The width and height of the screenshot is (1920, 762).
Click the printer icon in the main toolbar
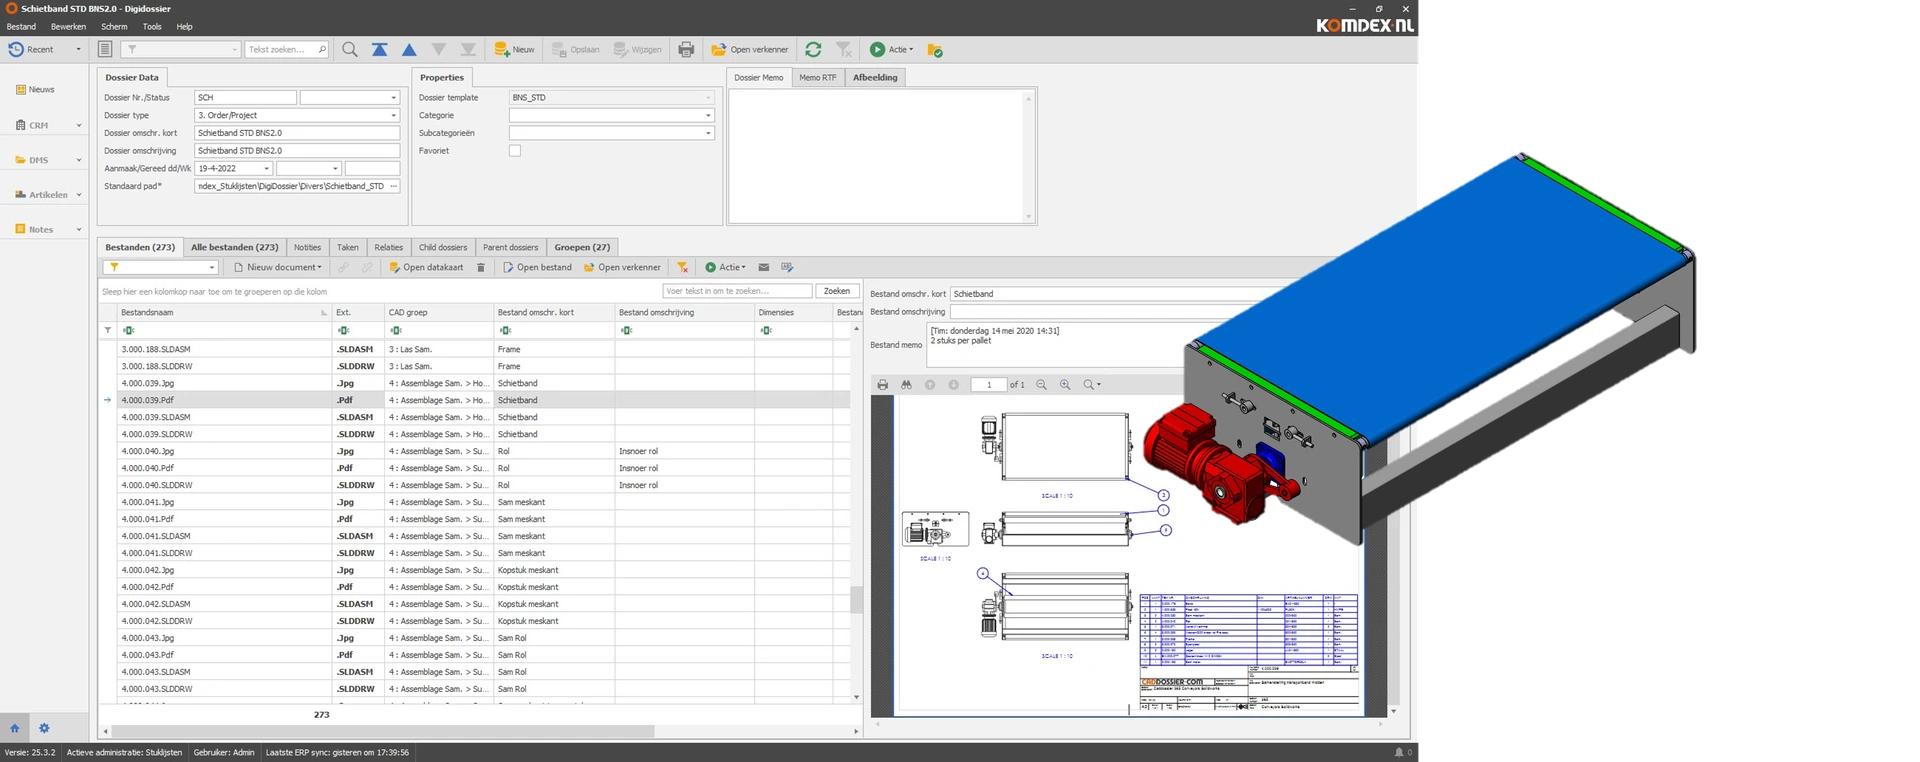[x=686, y=49]
